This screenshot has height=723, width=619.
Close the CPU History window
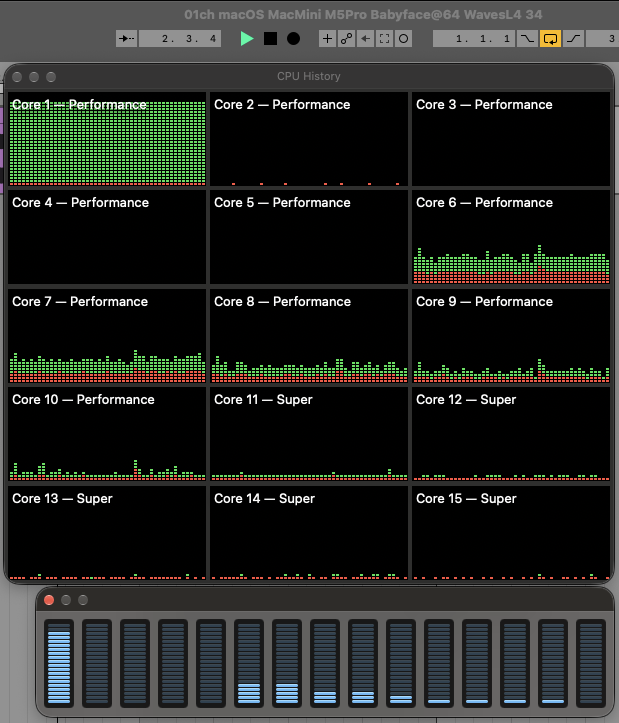17,77
